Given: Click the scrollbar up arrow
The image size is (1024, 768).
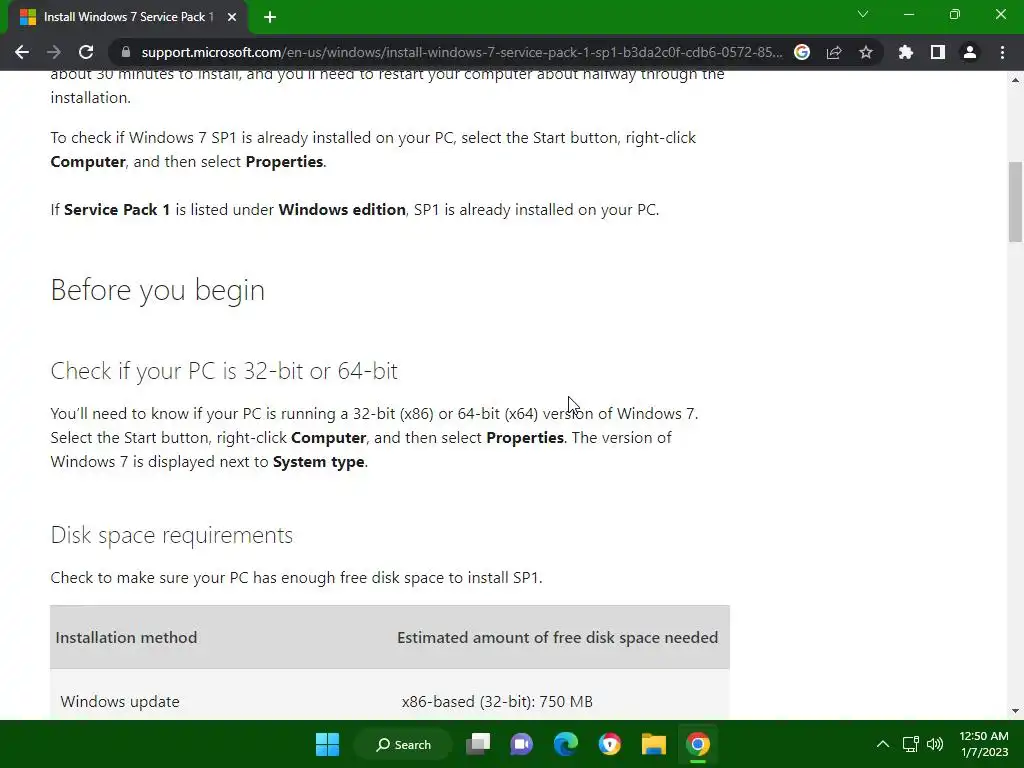Looking at the screenshot, I should tap(1015, 80).
